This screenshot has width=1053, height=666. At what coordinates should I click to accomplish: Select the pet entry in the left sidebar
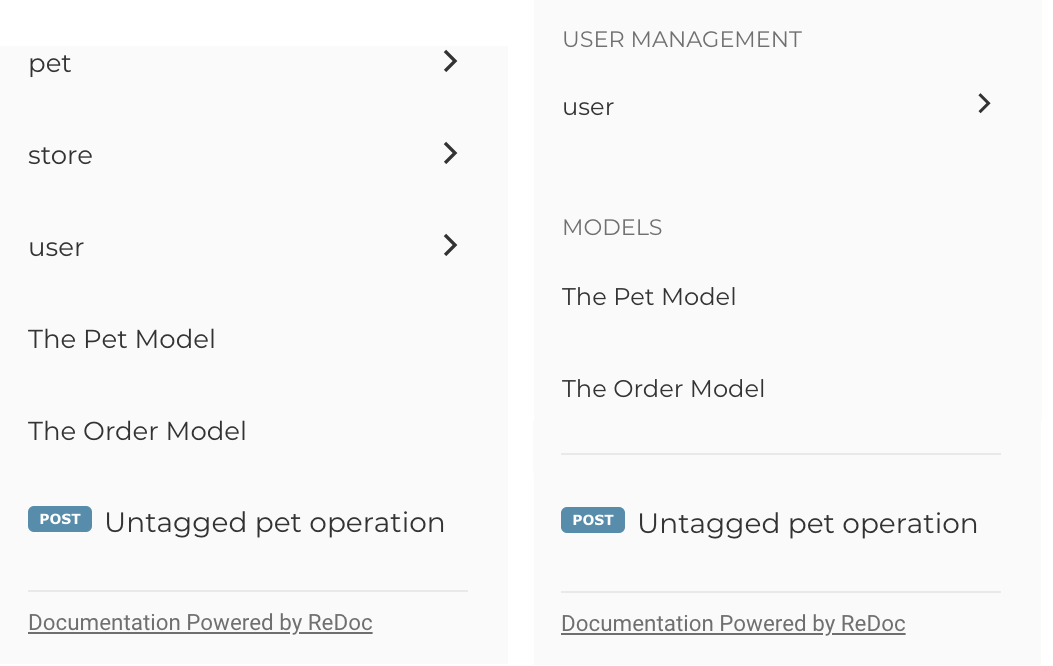pos(50,63)
